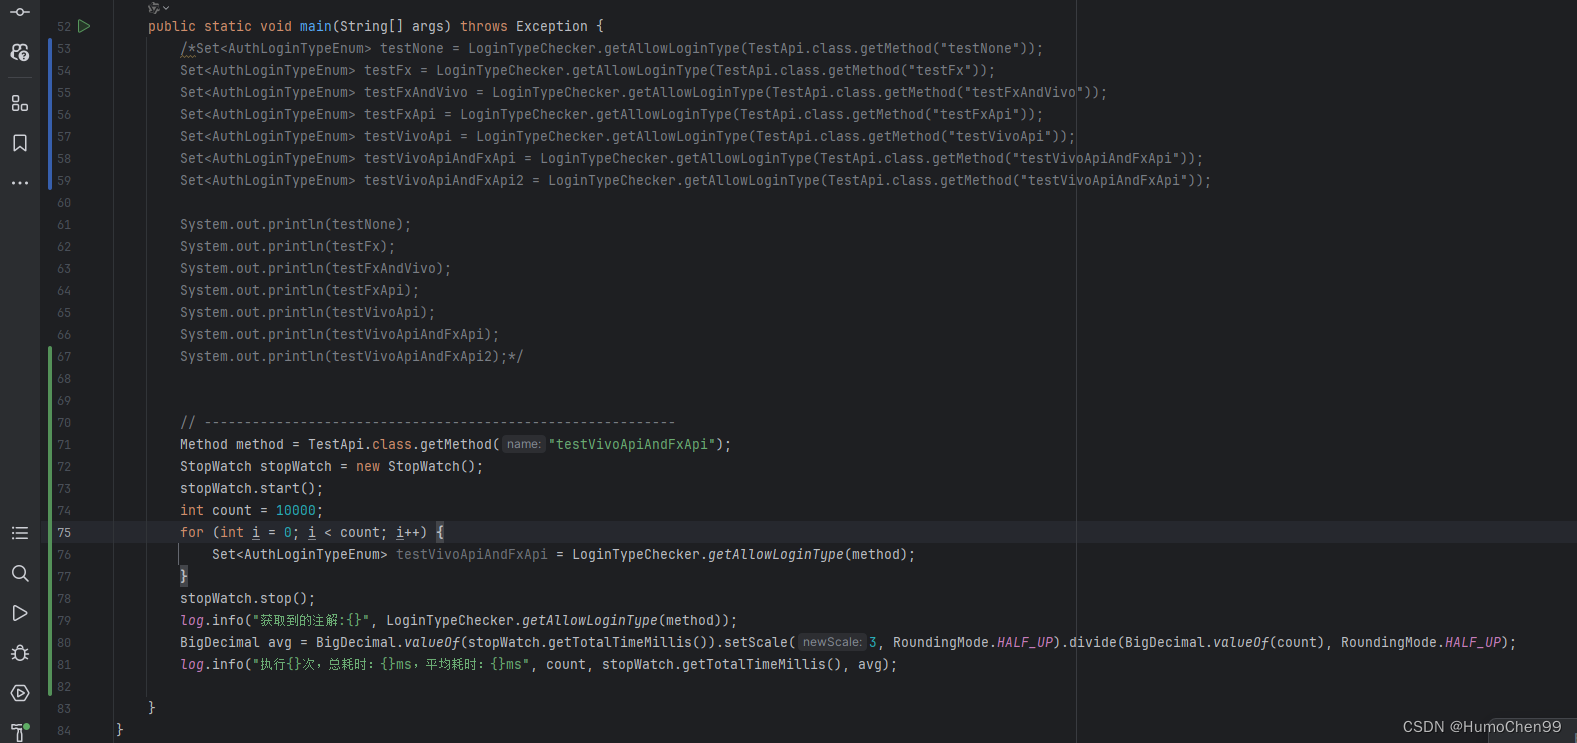The height and width of the screenshot is (743, 1577).
Task: Click 'System.out.println(testVivoApiAndFxApi);' on line 66
Action: pos(340,334)
